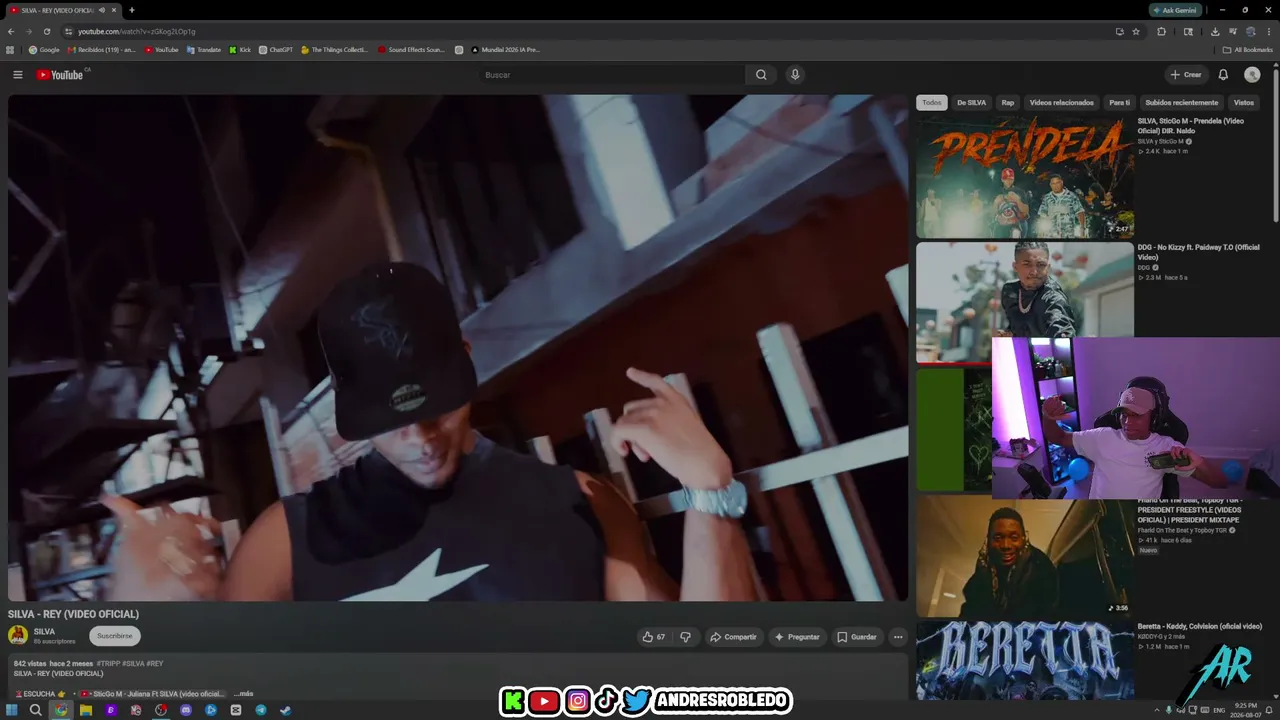Like the SILVA - REY video

point(654,637)
